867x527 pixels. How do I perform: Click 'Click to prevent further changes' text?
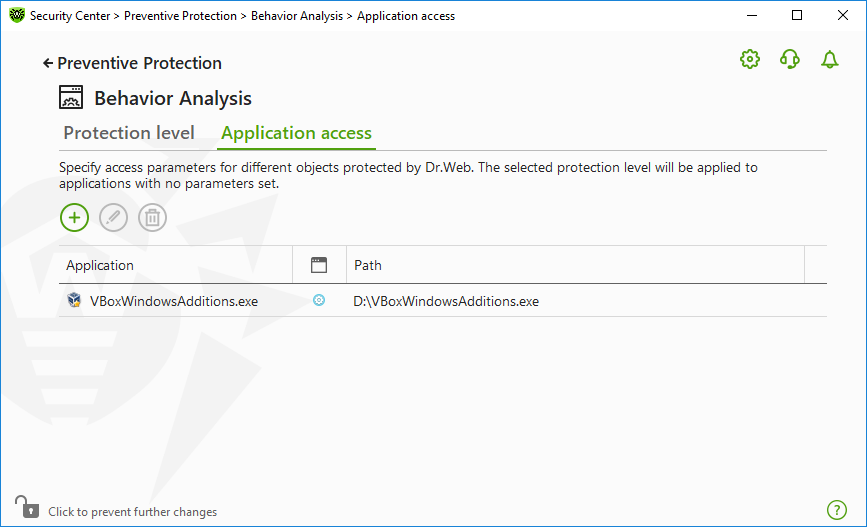[x=133, y=512]
